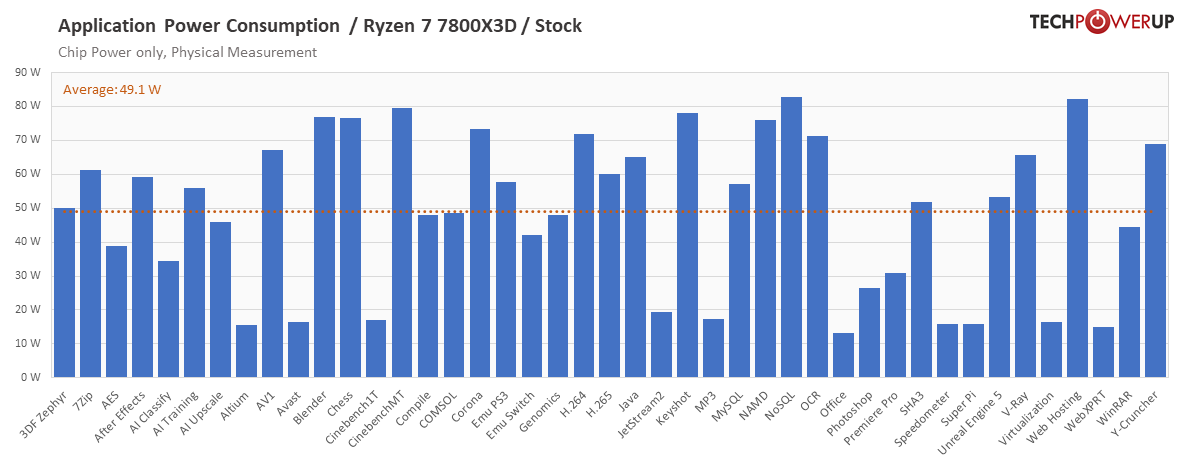
Task: Select the Photoshop bar
Action: click(x=870, y=333)
